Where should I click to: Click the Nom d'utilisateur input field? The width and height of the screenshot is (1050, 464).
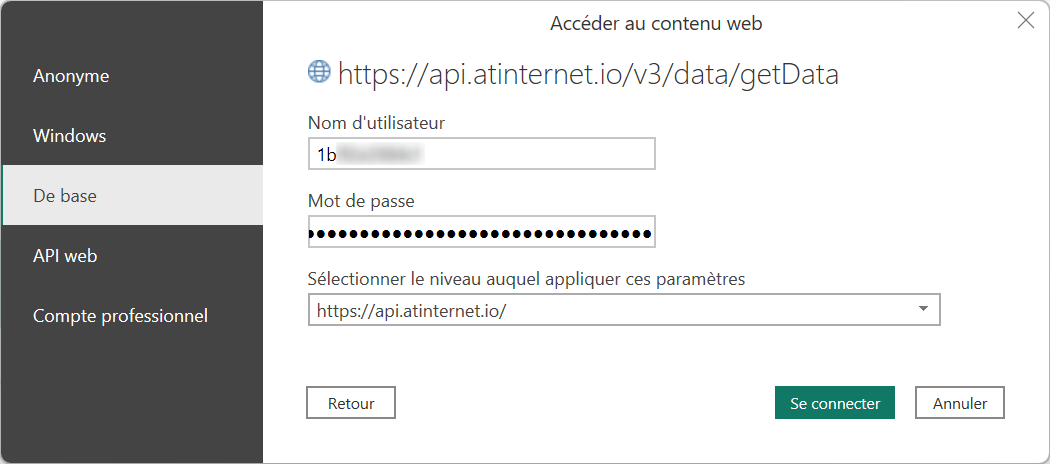[481, 154]
